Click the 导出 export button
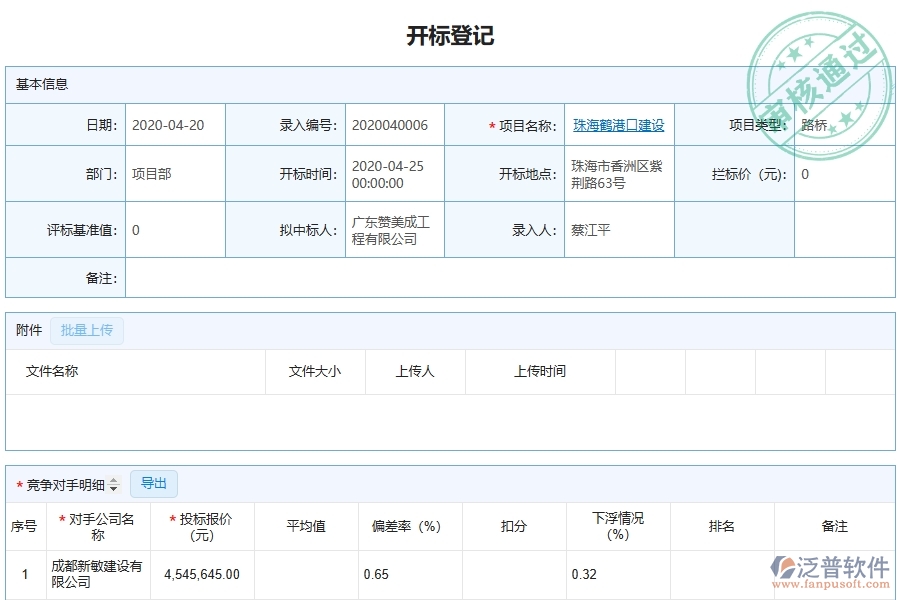Screen dimensions: 900x600 (x=154, y=483)
